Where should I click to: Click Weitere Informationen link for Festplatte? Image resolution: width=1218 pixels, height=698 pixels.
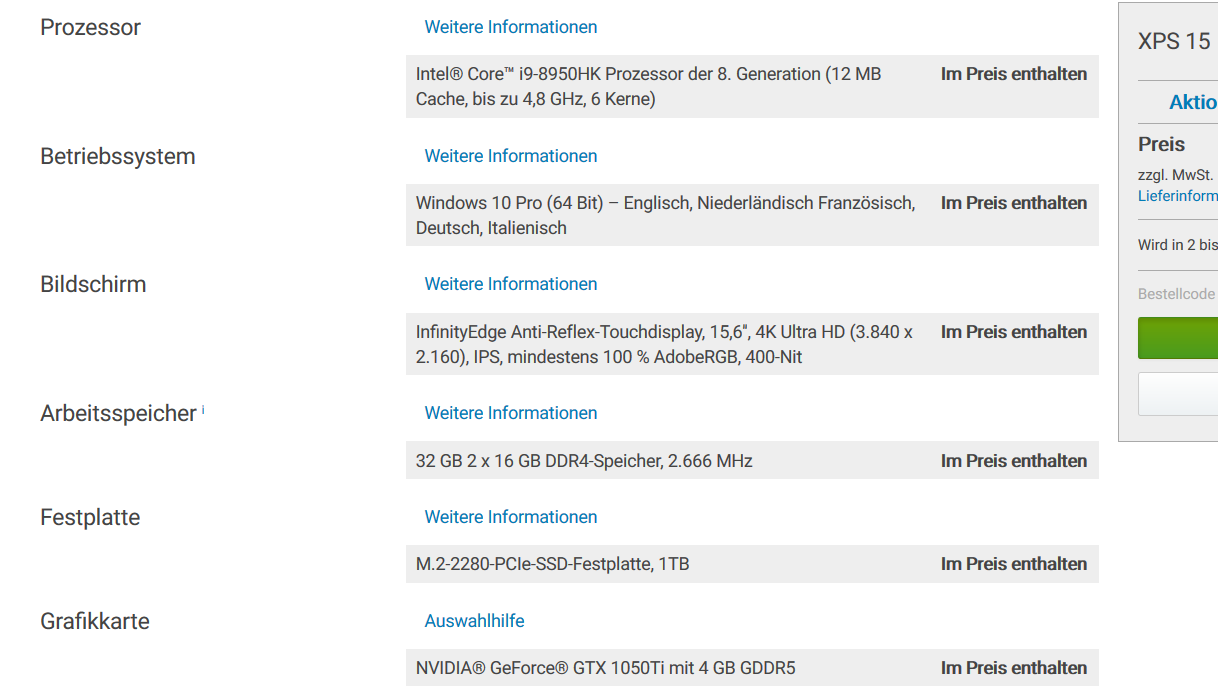coord(510,517)
